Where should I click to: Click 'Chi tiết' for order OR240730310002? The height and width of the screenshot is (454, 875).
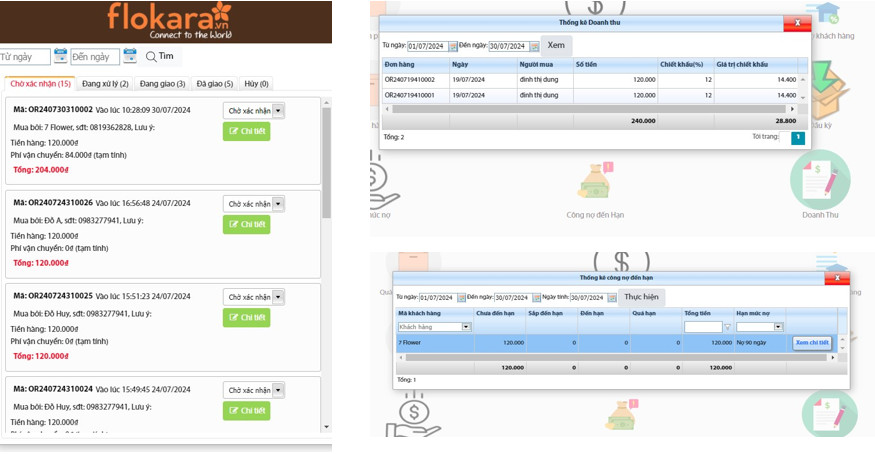coord(247,132)
